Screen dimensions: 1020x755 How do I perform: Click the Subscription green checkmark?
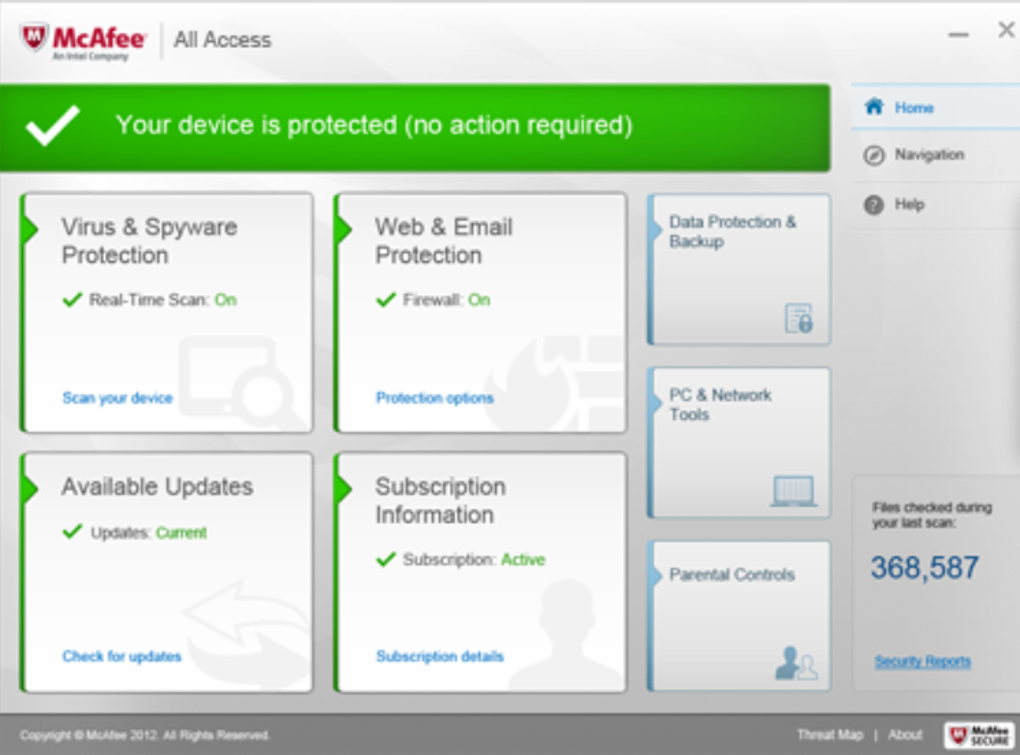(386, 559)
